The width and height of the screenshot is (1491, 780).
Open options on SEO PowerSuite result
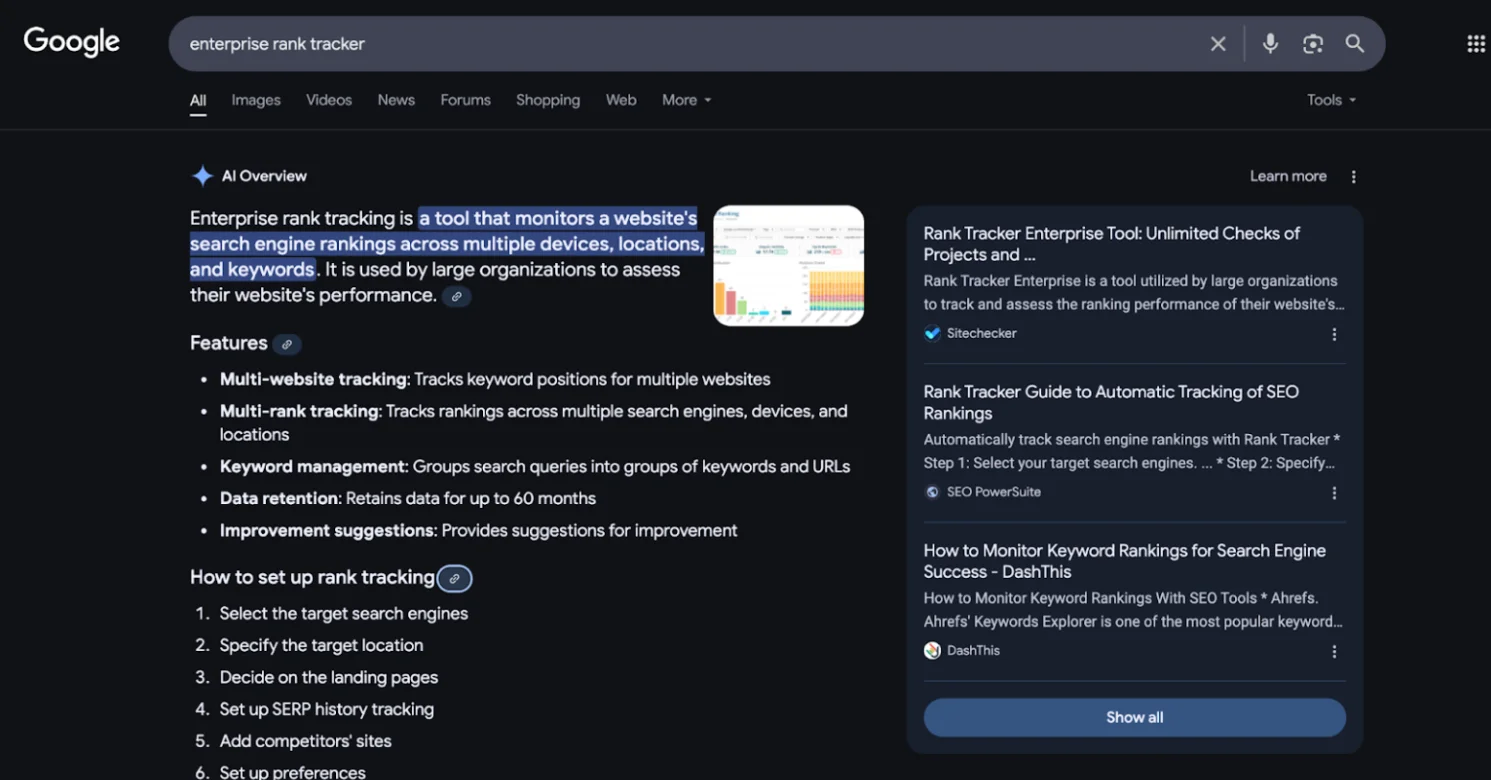click(1334, 492)
